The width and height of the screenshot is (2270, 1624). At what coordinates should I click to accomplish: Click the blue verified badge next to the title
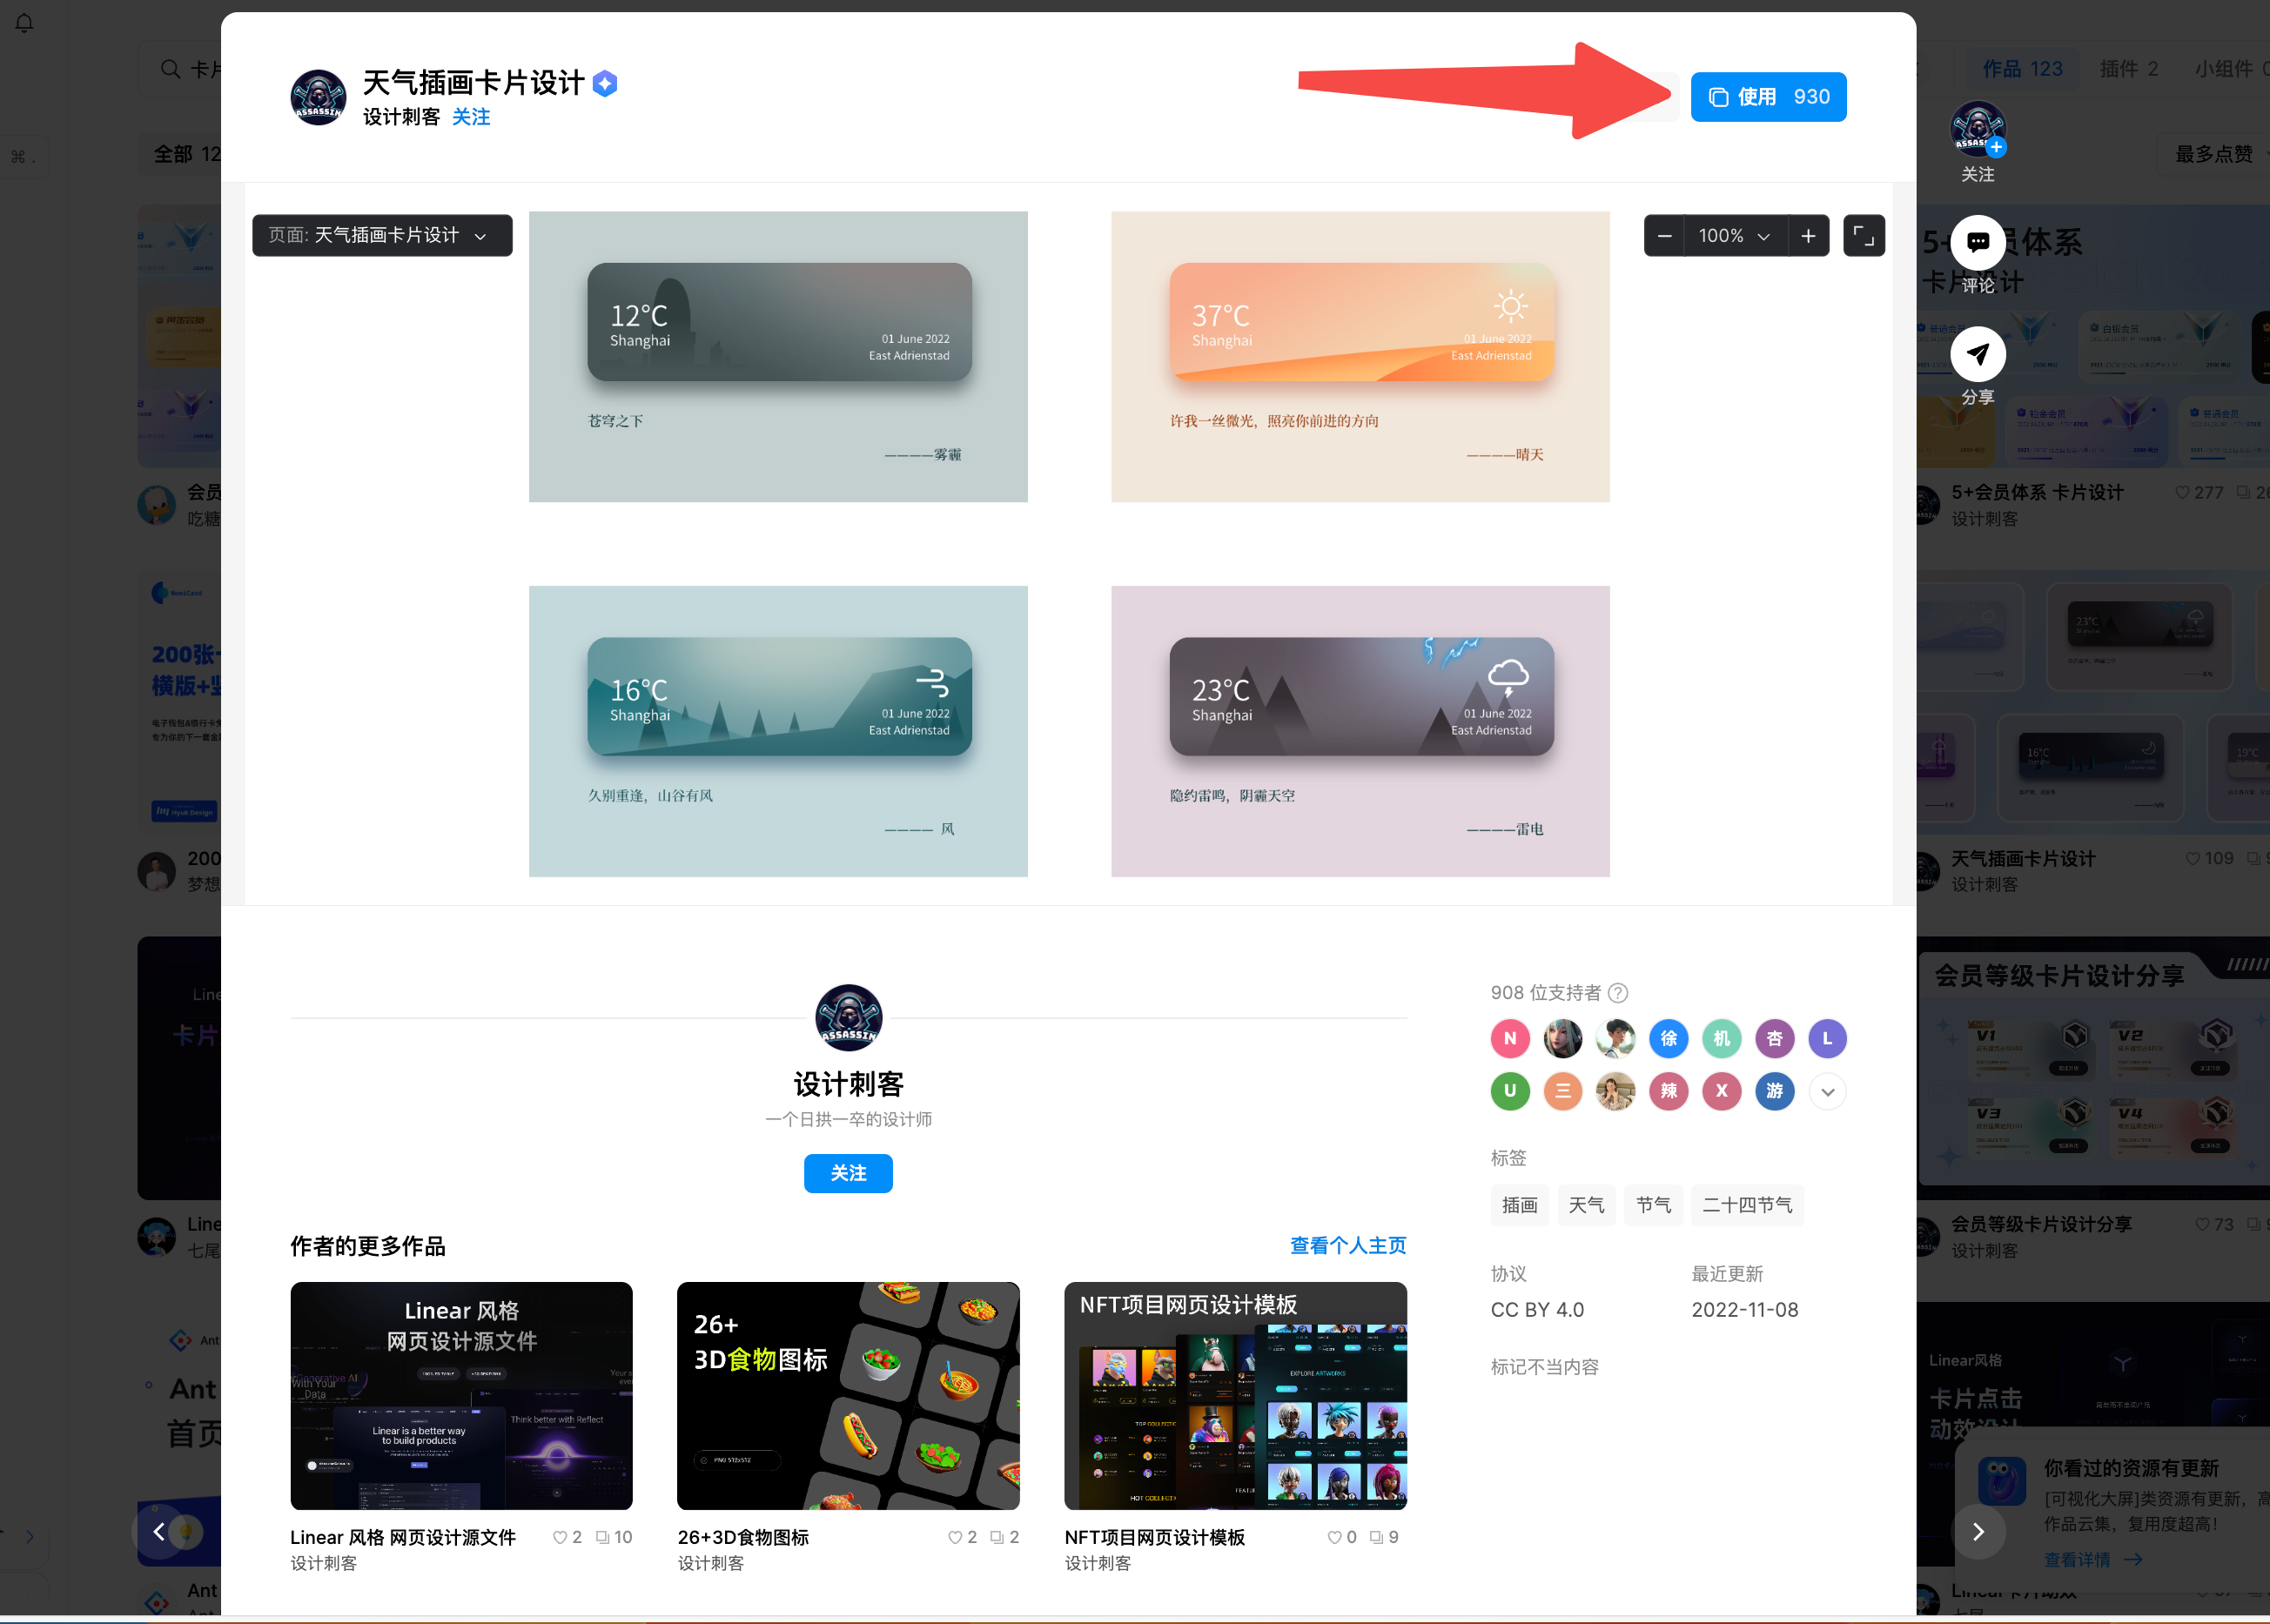click(x=604, y=83)
